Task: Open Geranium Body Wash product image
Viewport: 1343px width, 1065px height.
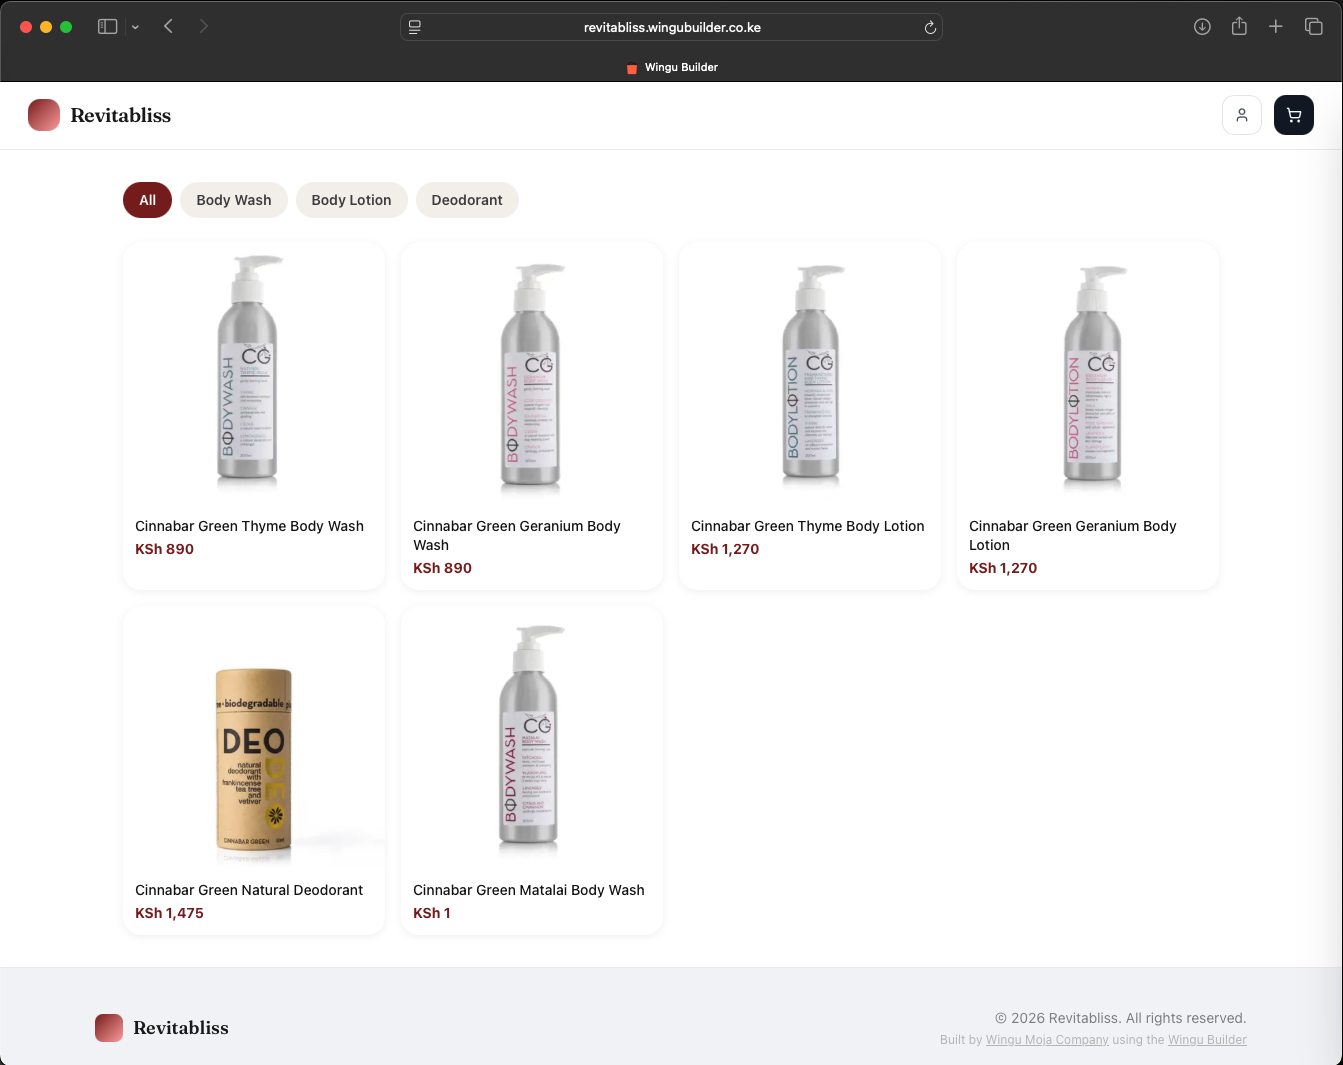Action: tap(532, 373)
